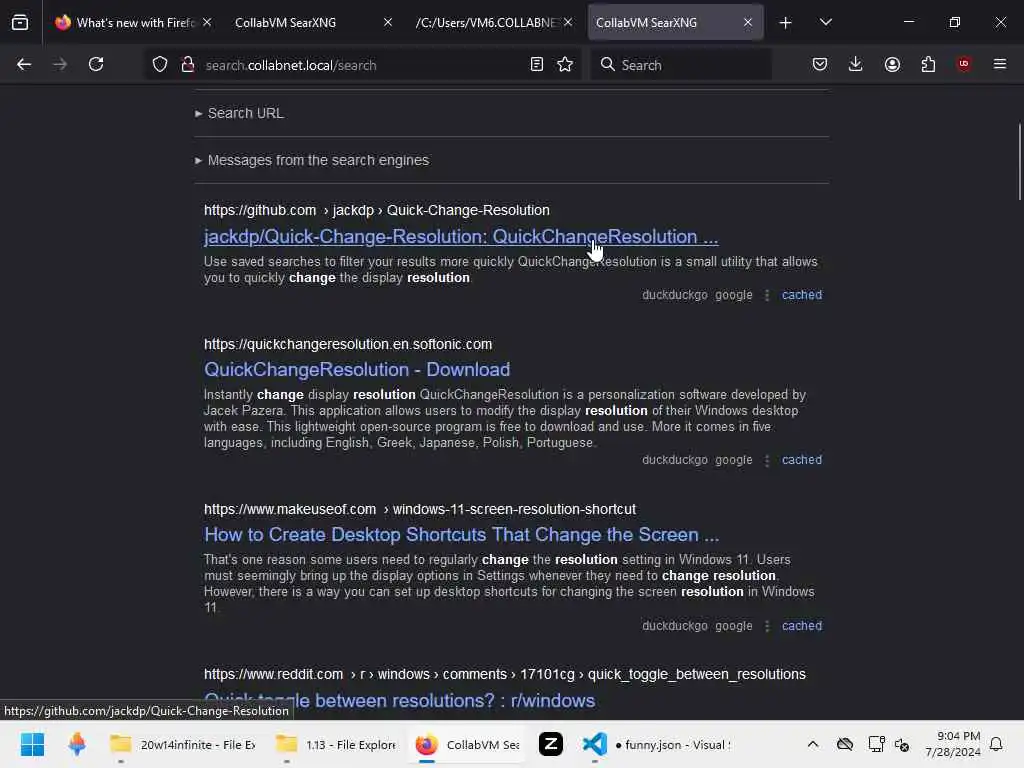Click www.makeuseof.com result URL text

point(420,509)
